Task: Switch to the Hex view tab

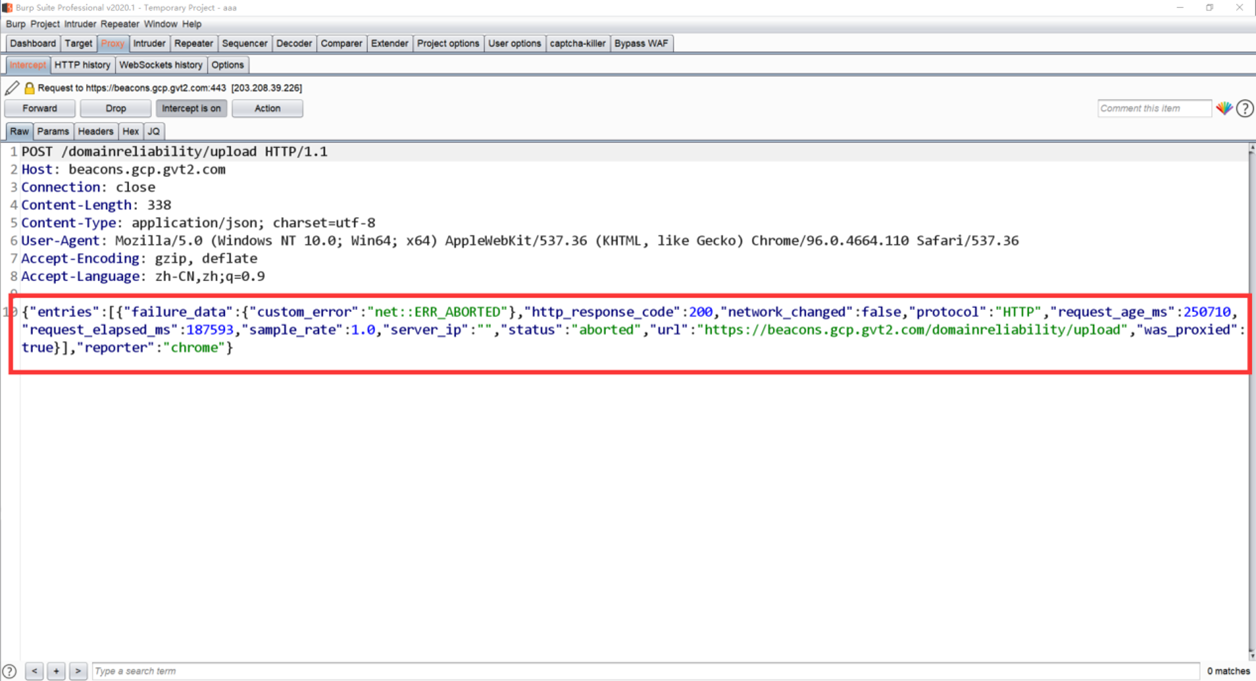Action: click(x=131, y=131)
